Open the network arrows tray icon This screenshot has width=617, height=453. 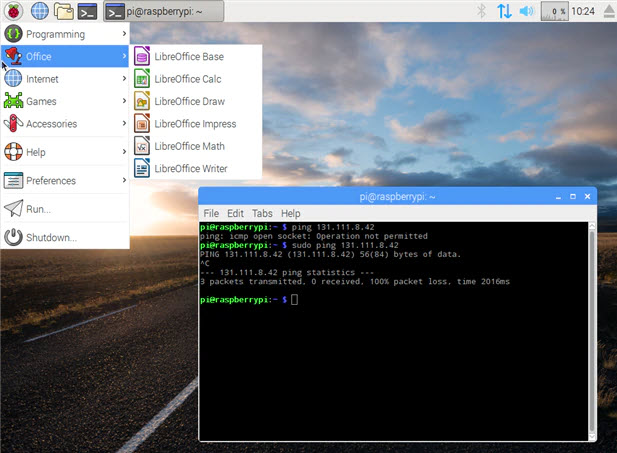(504, 11)
